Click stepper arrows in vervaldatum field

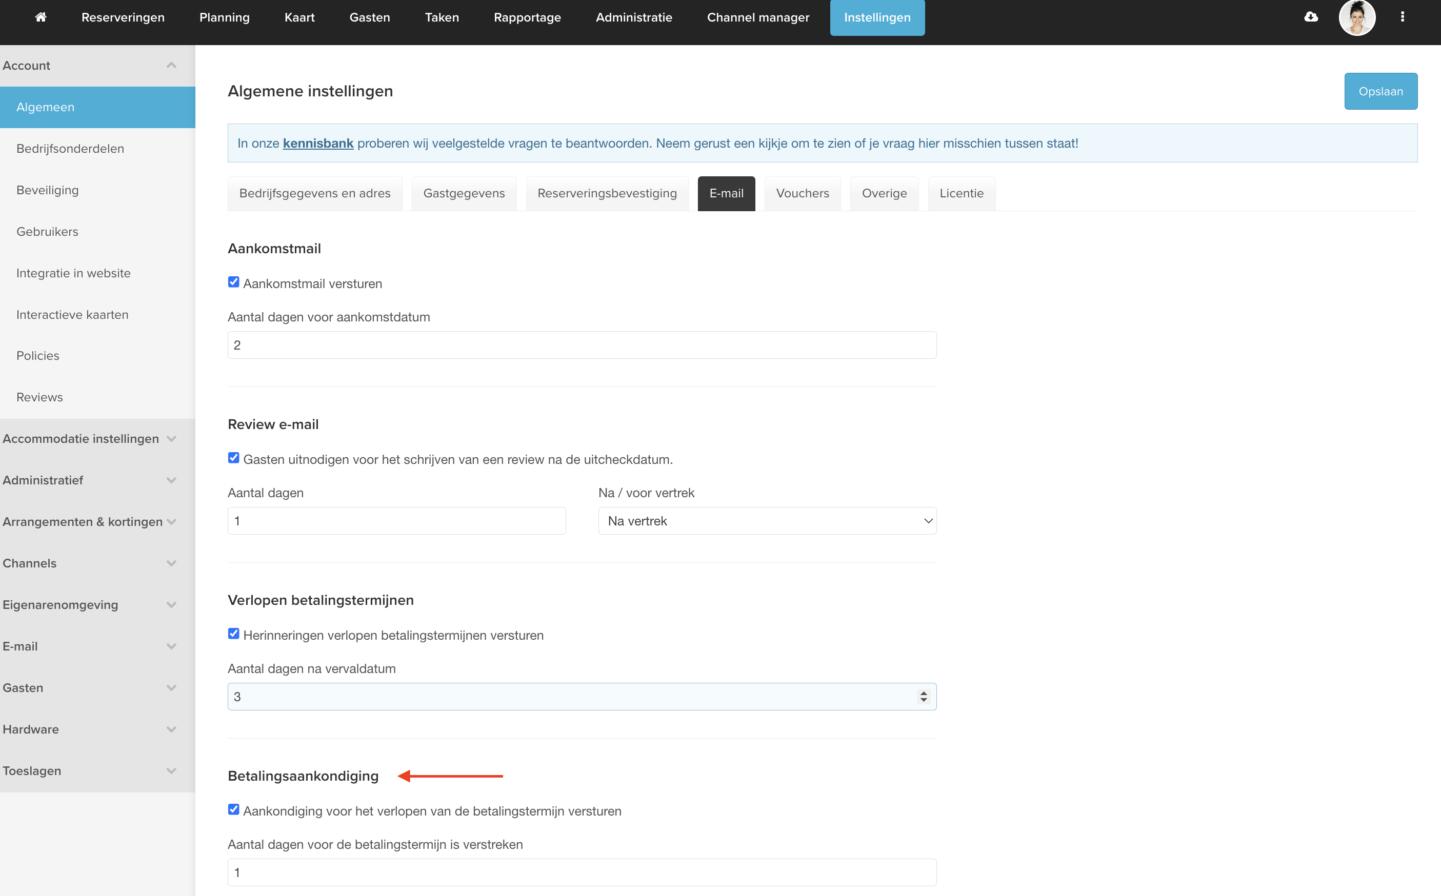(x=923, y=697)
